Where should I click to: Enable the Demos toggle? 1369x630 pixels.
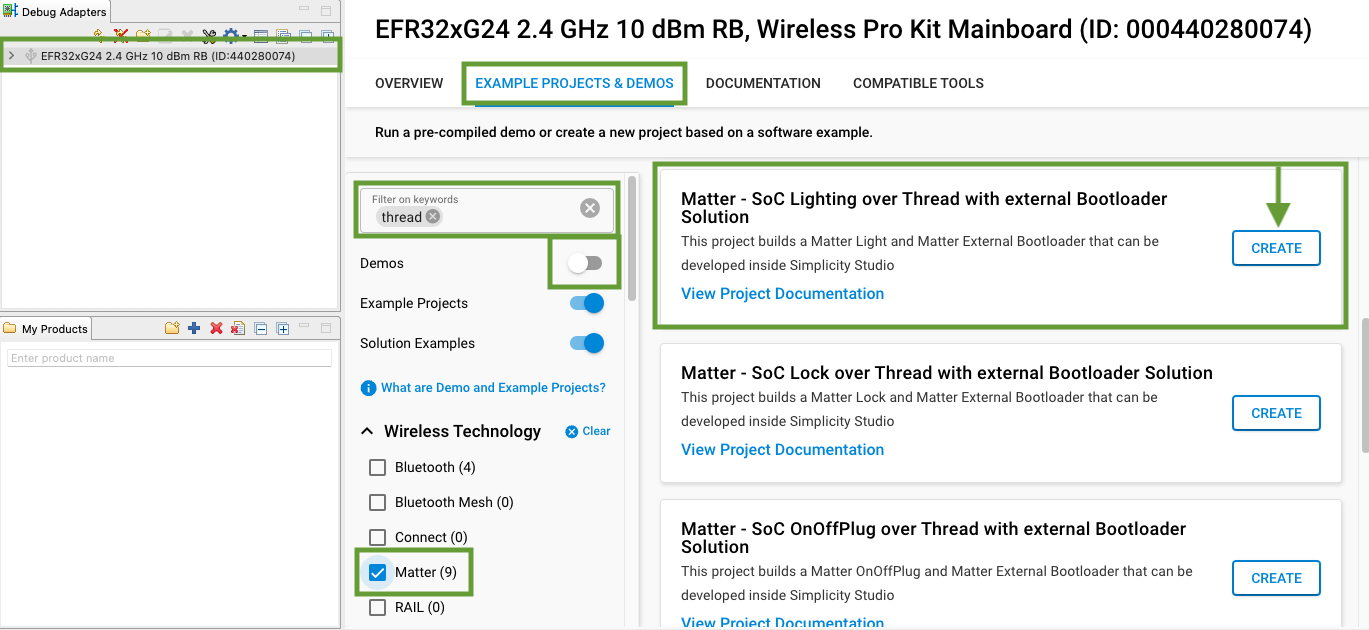click(585, 263)
